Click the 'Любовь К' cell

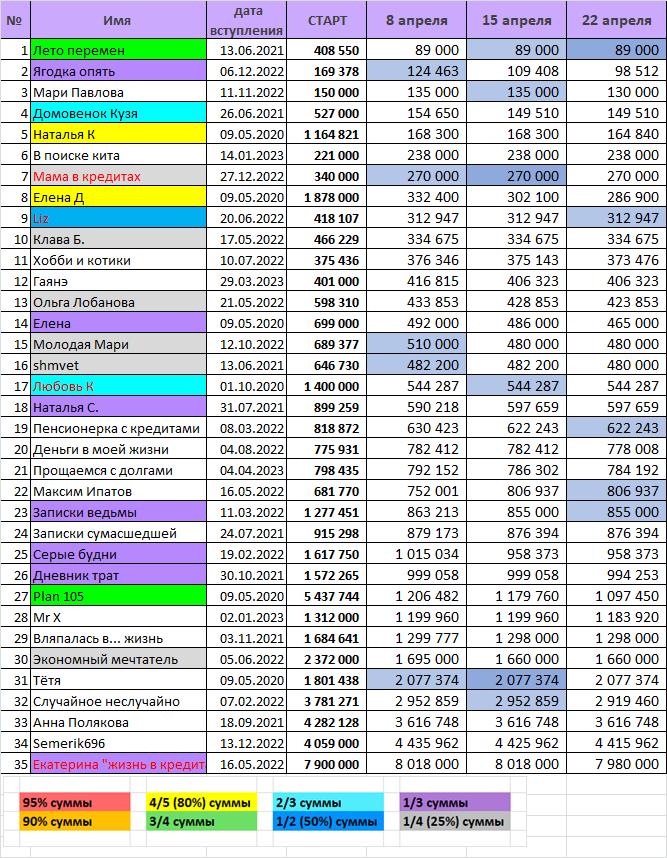(118, 386)
